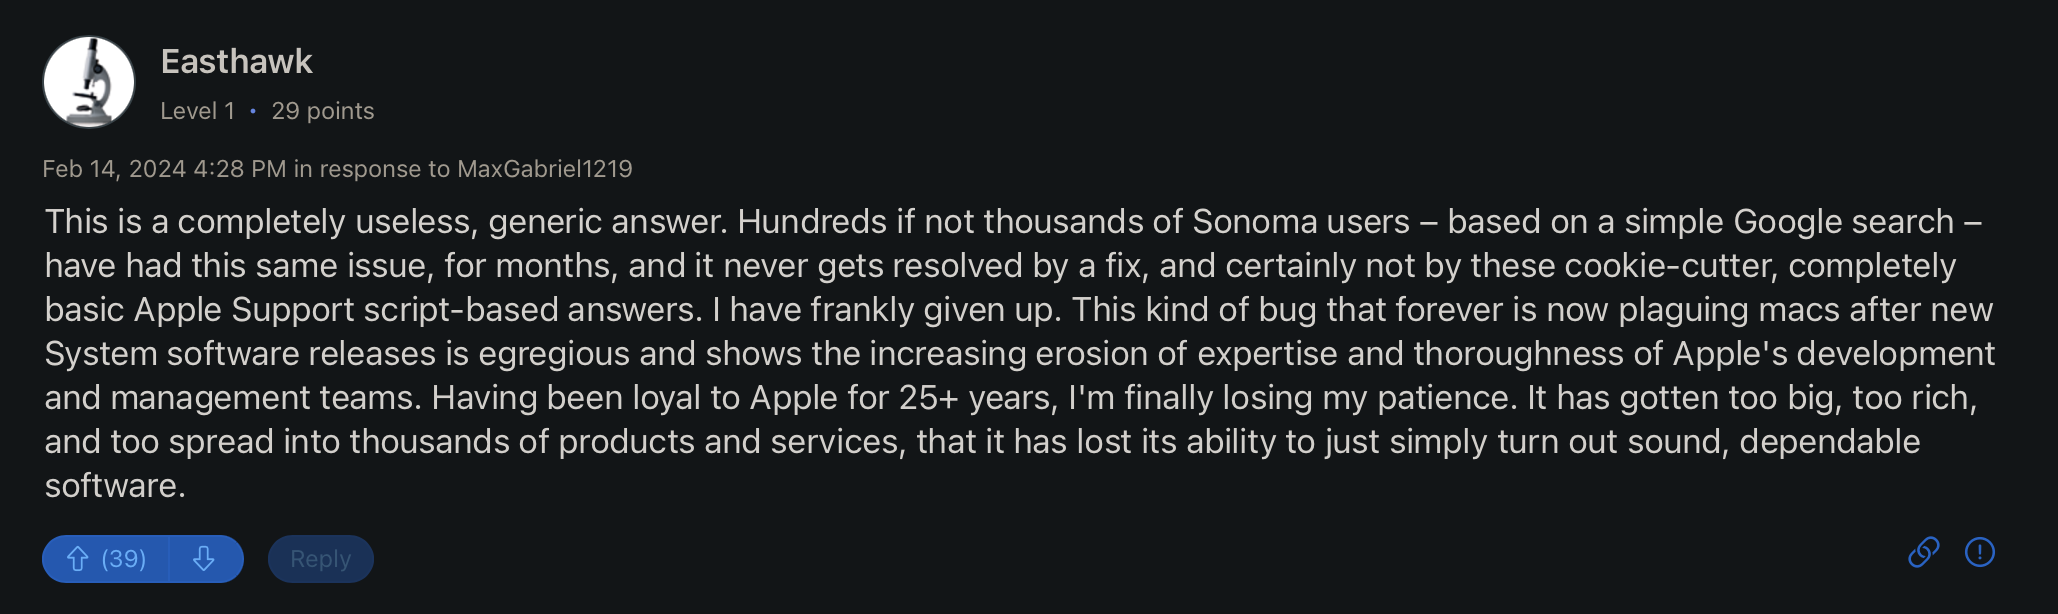This screenshot has width=2058, height=614.
Task: Click the final word 'software.' in post
Action: tap(115, 486)
